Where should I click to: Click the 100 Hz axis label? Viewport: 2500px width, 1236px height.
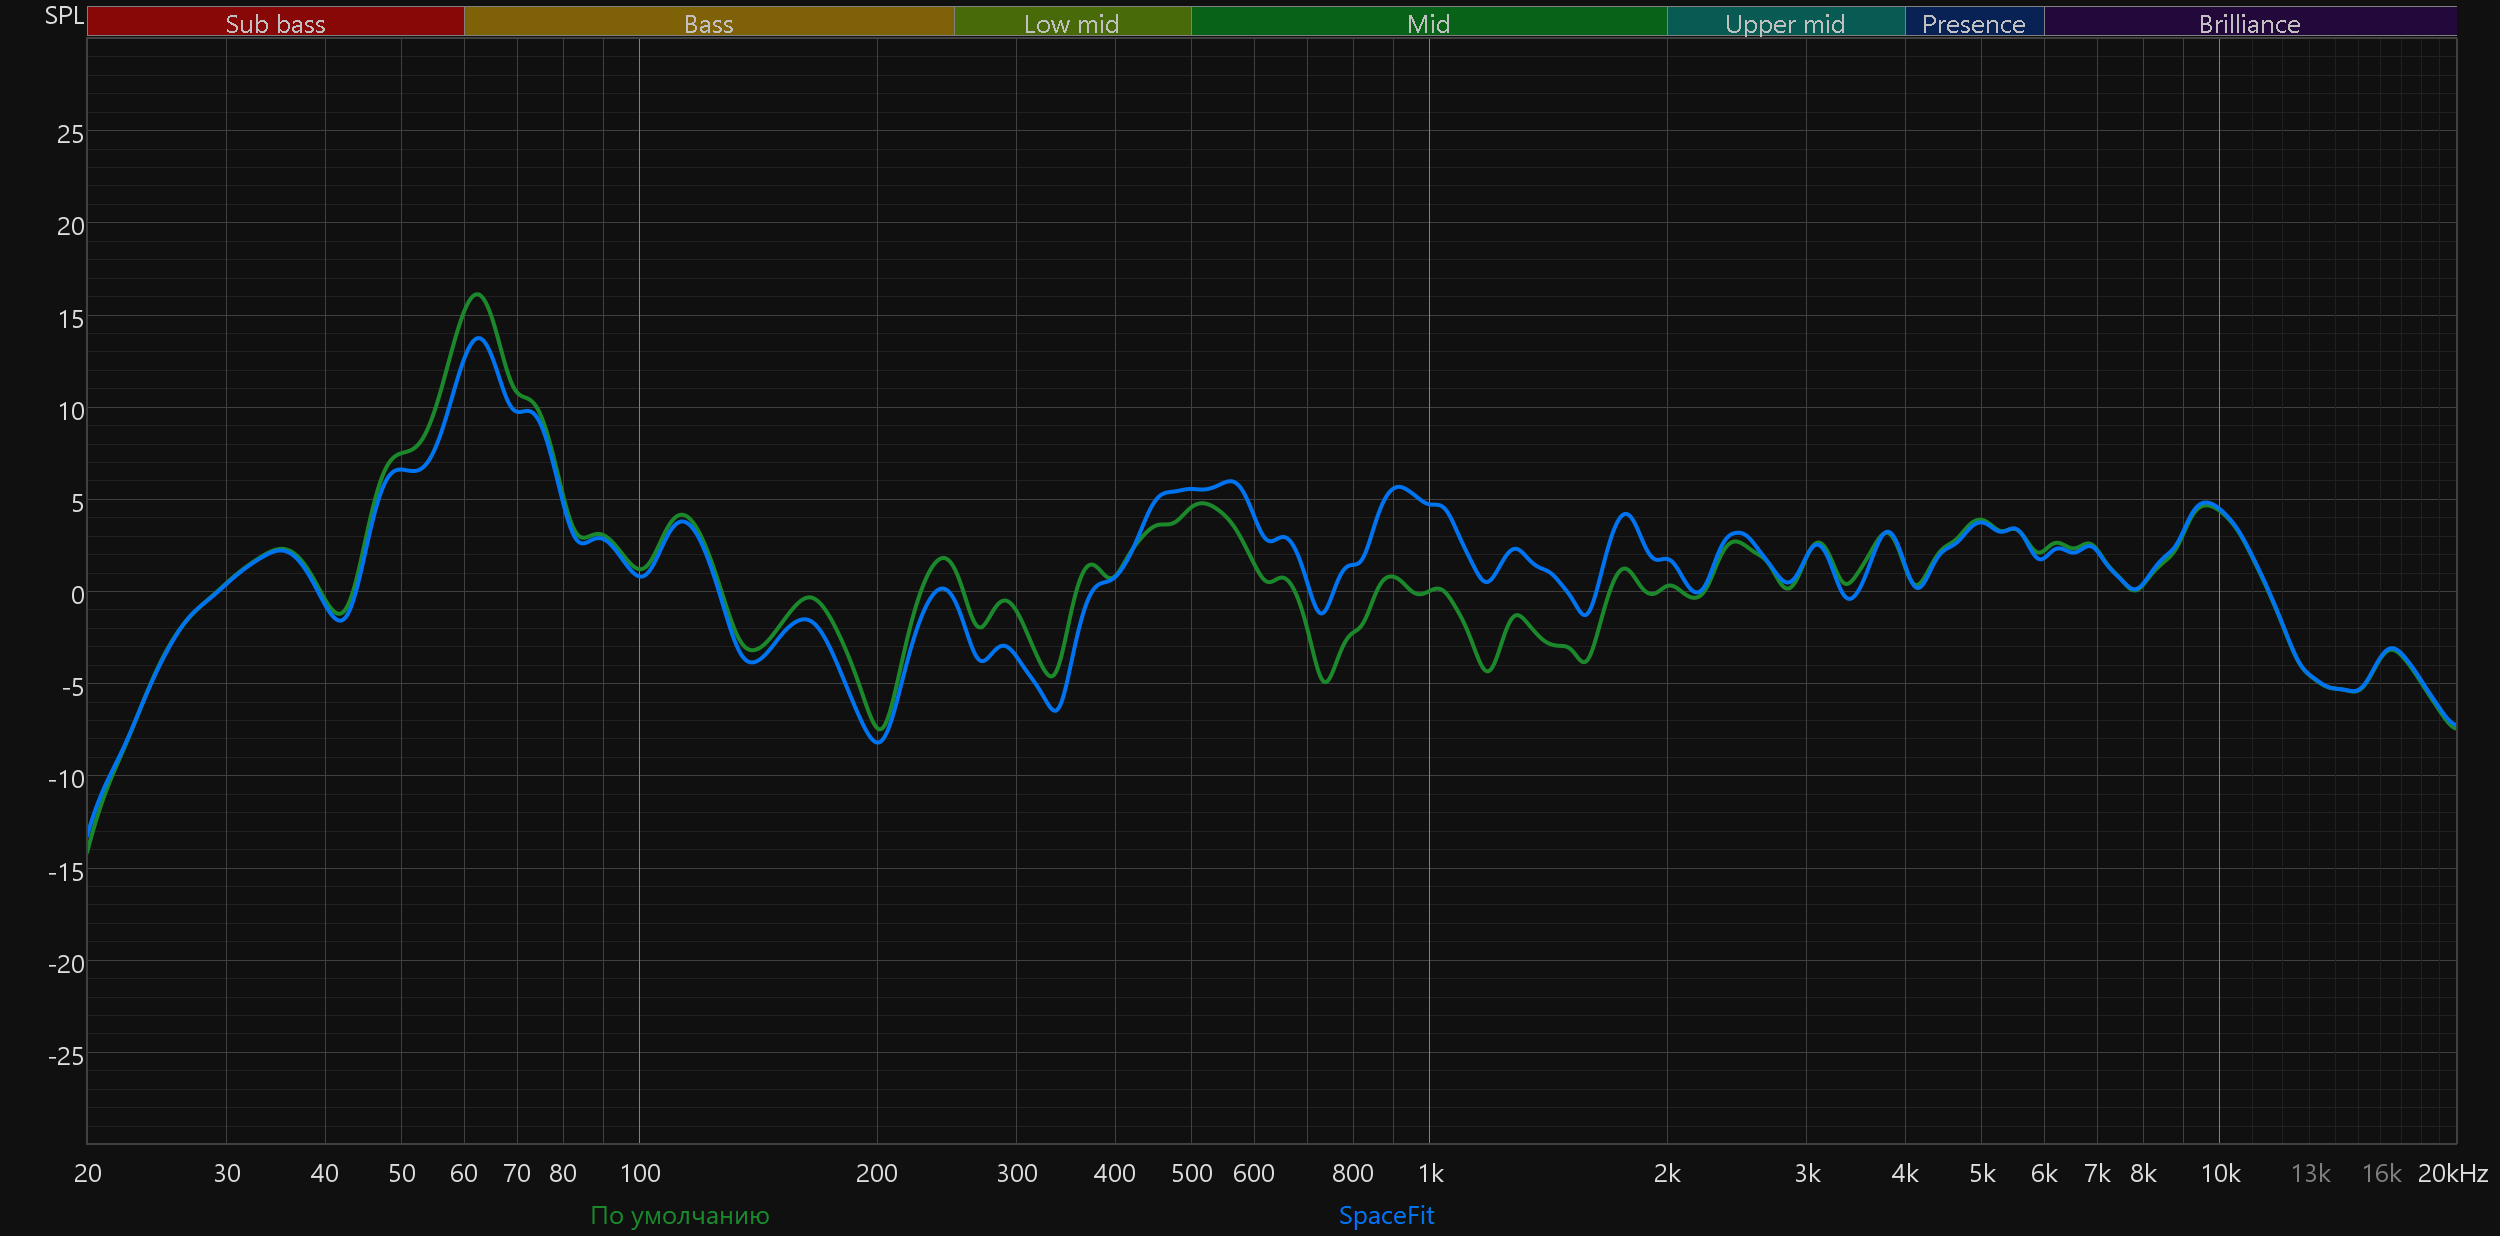coord(640,1174)
